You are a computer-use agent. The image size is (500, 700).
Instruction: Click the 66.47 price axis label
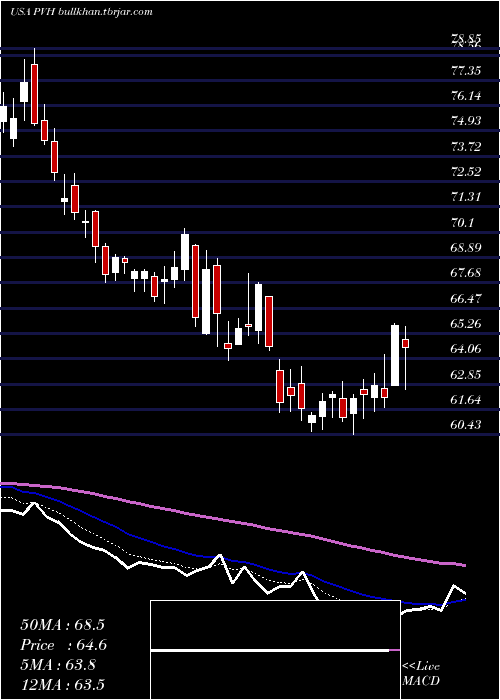(467, 299)
